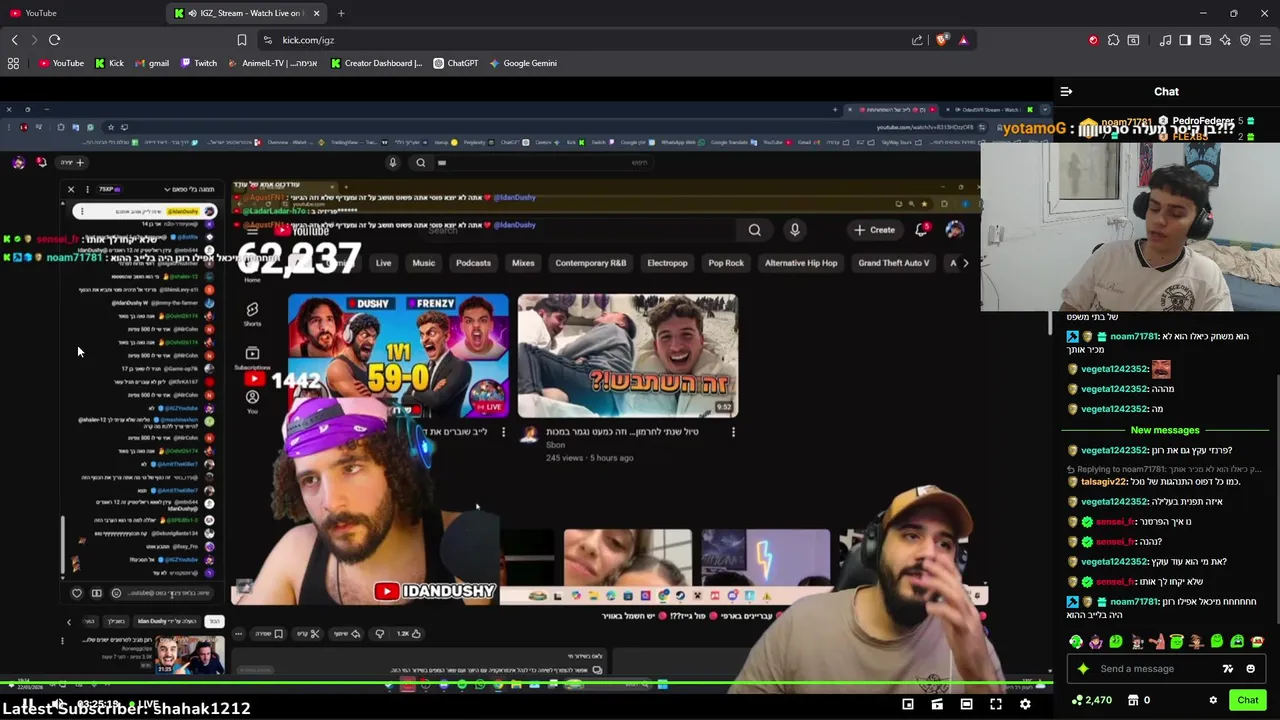Select the Mixes chip in streamed YouTube

coord(523,263)
